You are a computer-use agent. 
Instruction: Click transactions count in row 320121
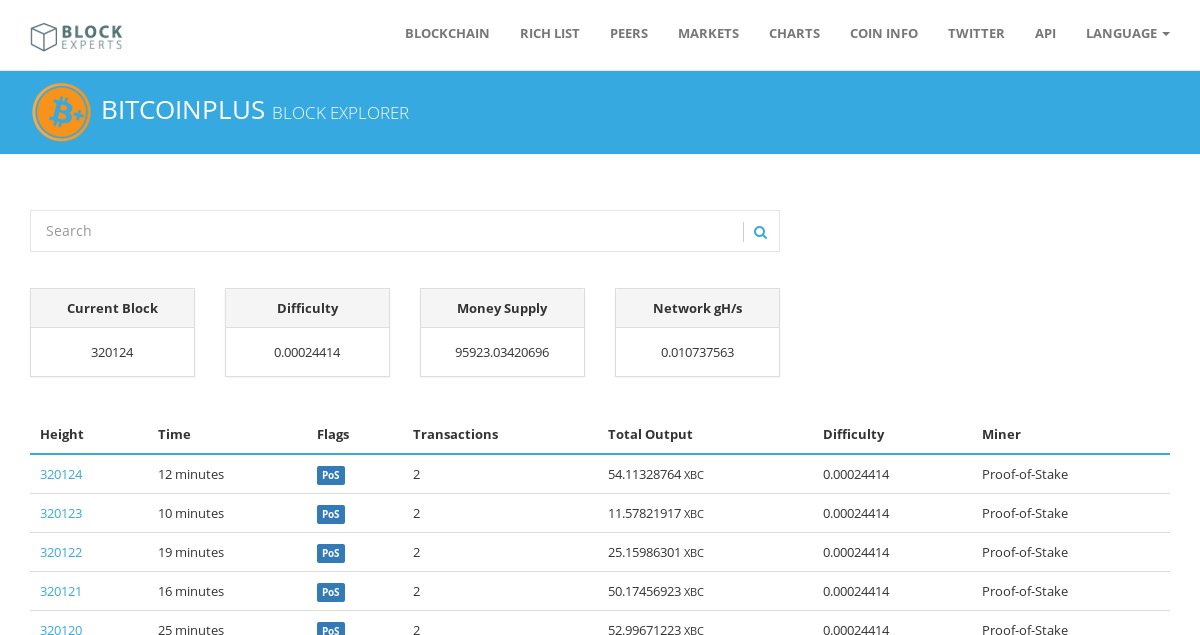point(416,591)
